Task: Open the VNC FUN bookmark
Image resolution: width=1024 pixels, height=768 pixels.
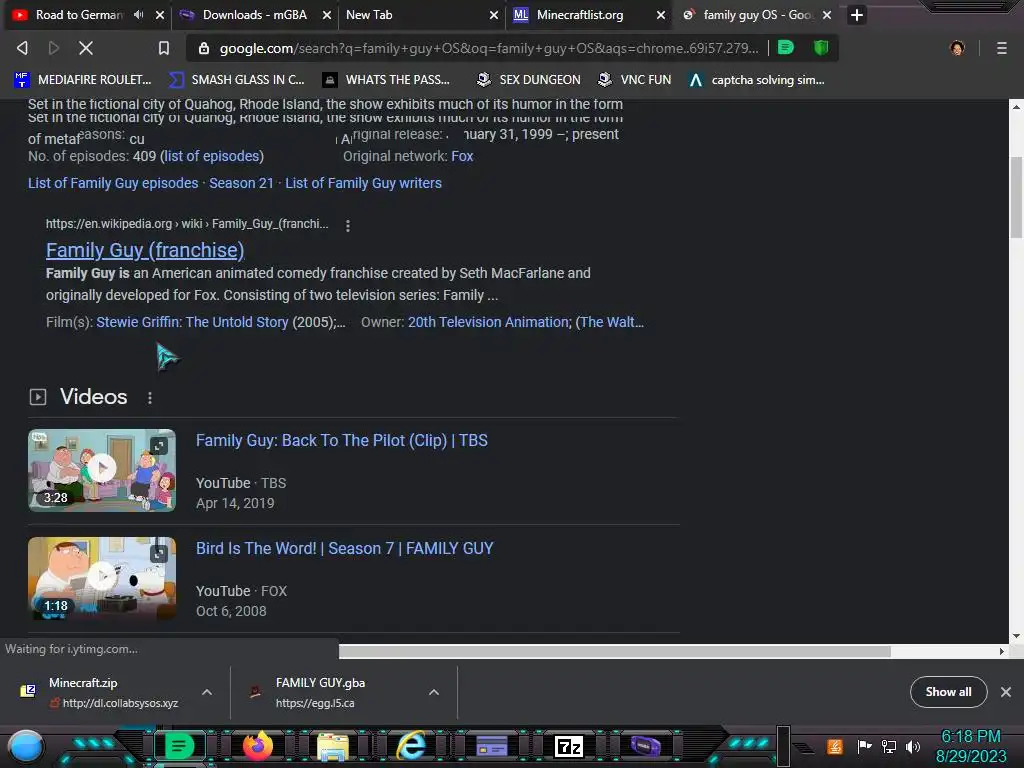Action: click(x=635, y=80)
